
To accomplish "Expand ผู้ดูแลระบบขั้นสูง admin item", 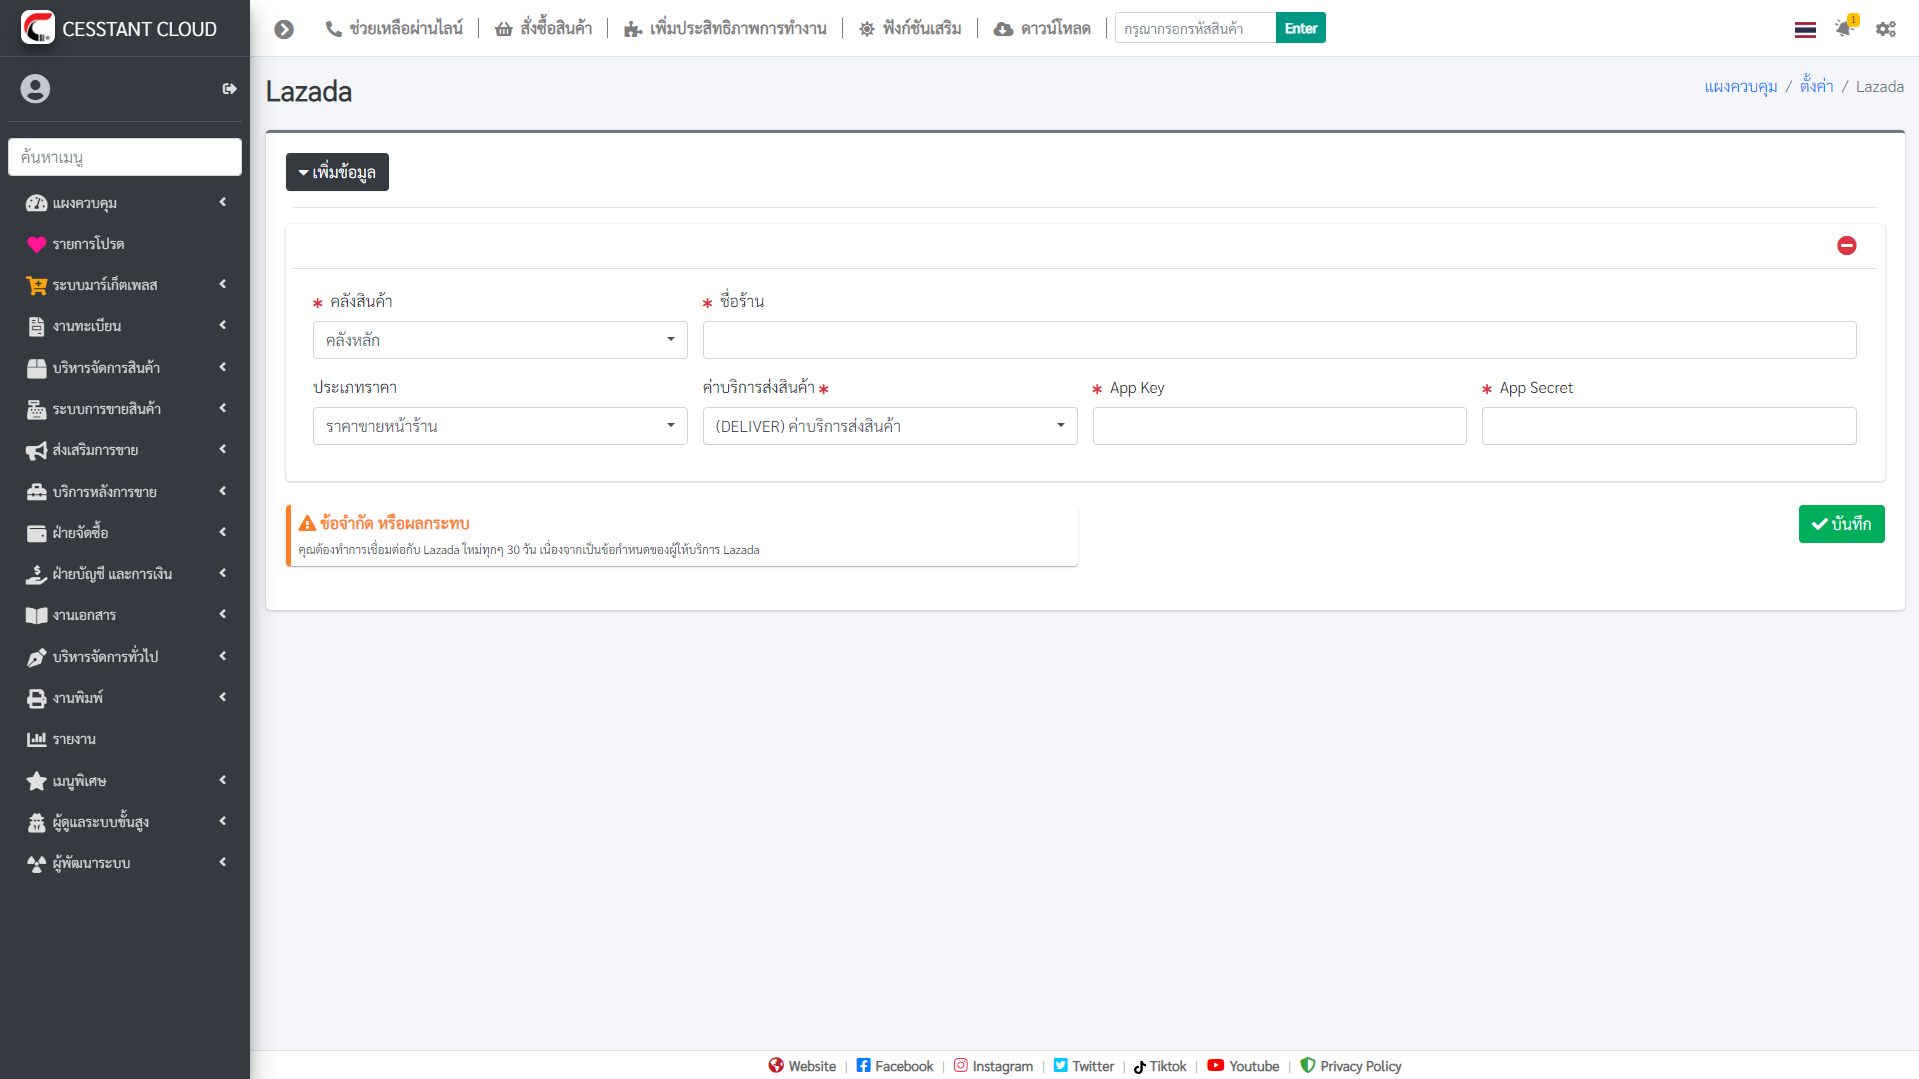I will click(125, 822).
